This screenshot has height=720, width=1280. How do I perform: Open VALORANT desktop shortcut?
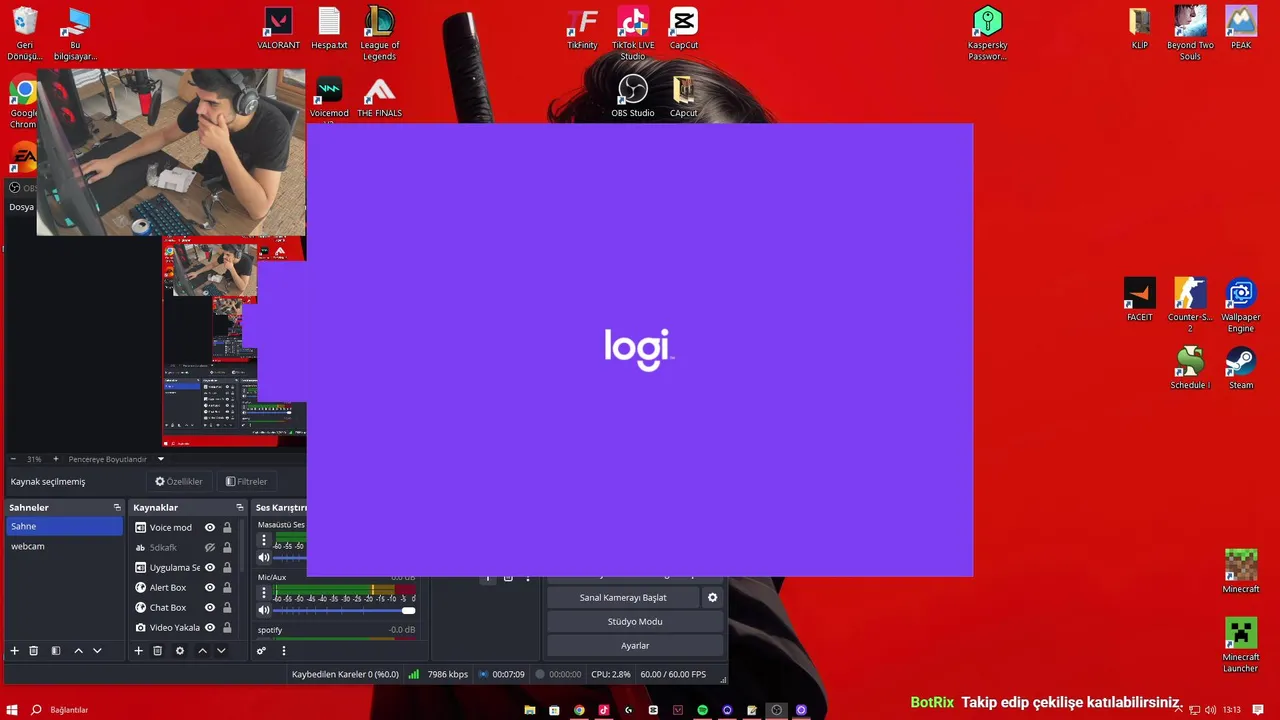[x=278, y=28]
